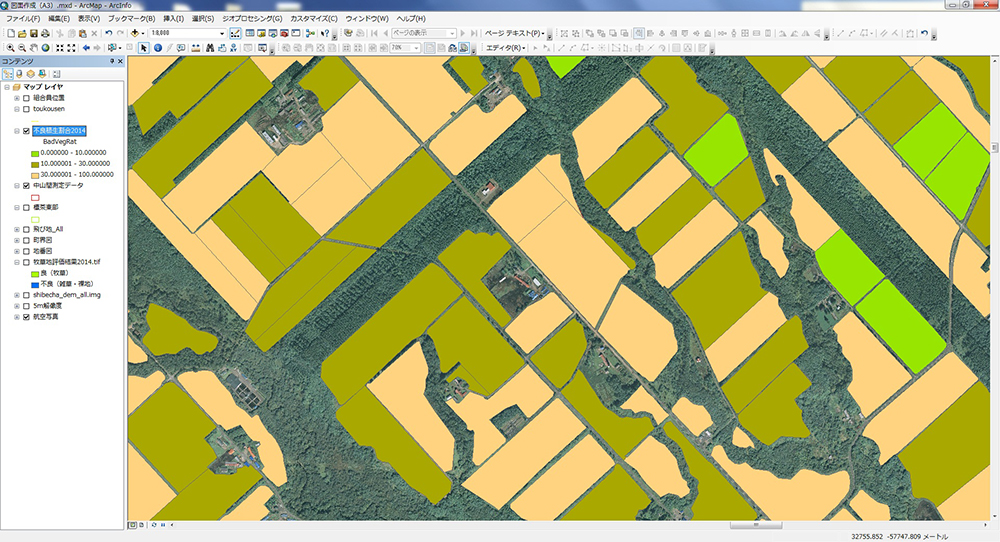The width and height of the screenshot is (1000, 542).
Task: Open the map scale dropdown
Action: pyautogui.click(x=223, y=33)
